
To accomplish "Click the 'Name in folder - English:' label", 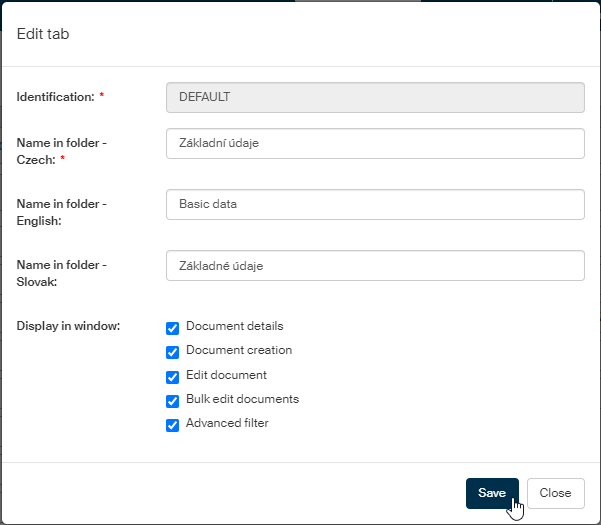I will pyautogui.click(x=61, y=212).
